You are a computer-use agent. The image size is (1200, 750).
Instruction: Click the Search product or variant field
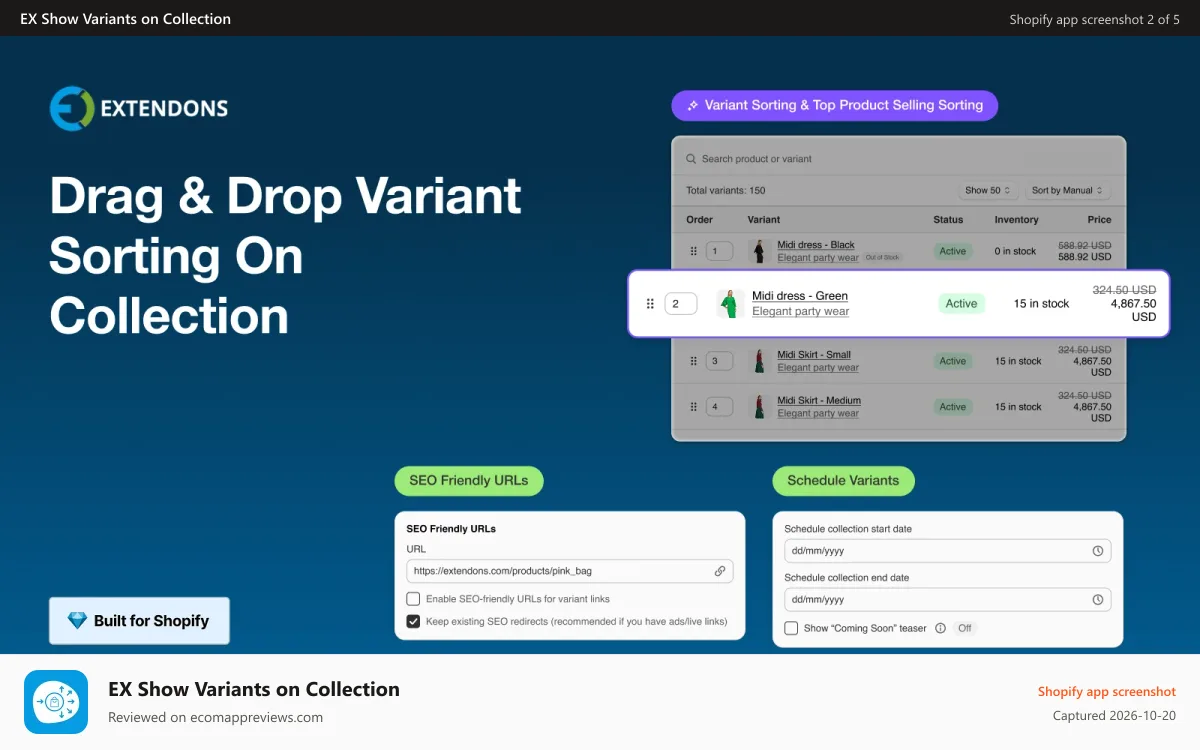pyautogui.click(x=898, y=158)
